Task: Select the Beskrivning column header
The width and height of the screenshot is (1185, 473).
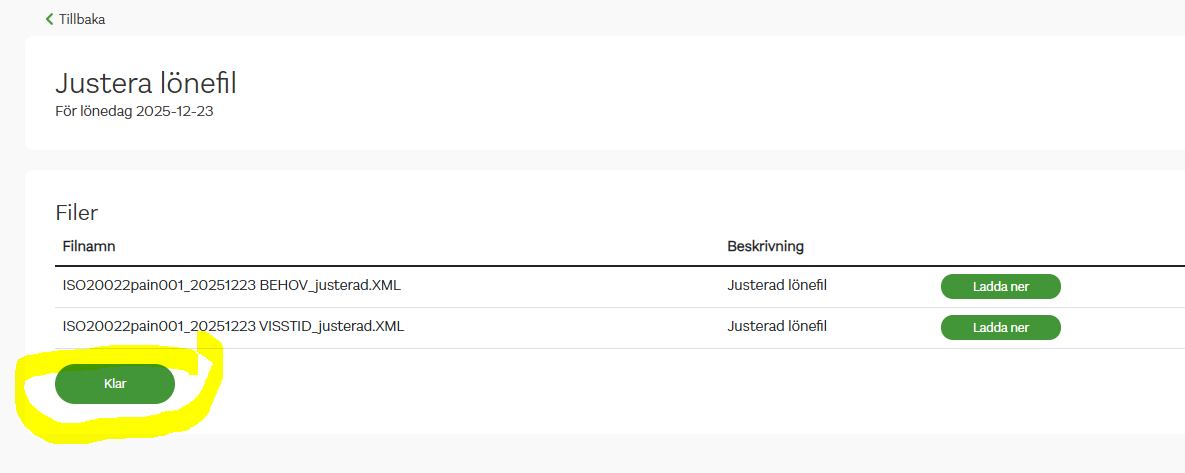Action: click(x=765, y=246)
